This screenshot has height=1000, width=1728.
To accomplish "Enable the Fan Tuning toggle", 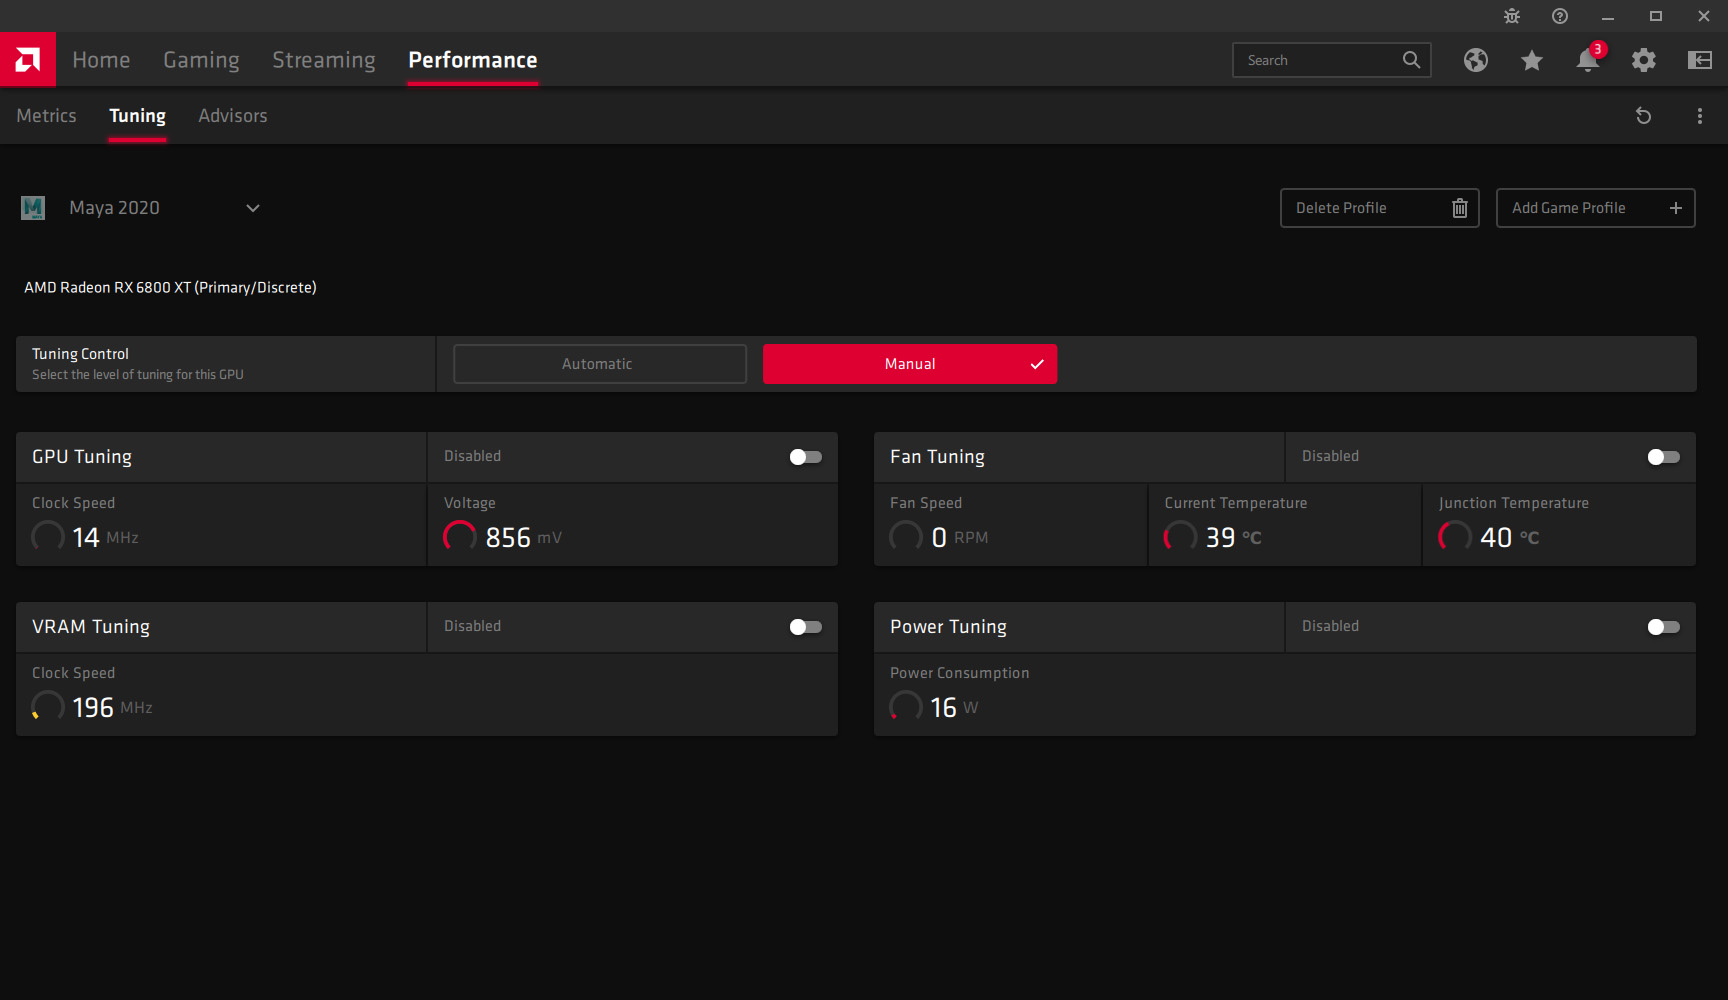I will pos(1663,457).
